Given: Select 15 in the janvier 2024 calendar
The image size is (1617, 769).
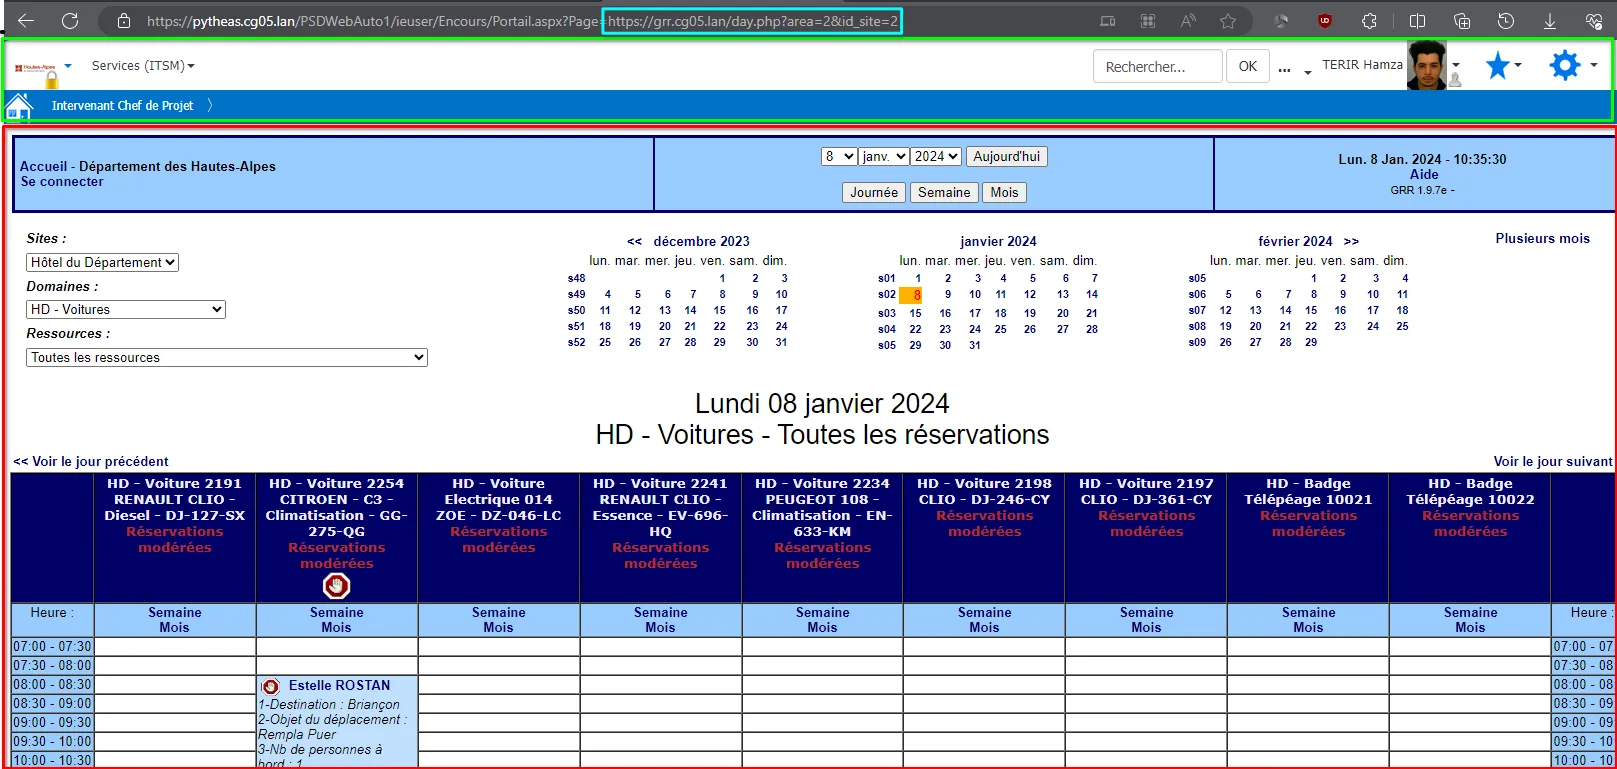Looking at the screenshot, I should click(x=915, y=313).
